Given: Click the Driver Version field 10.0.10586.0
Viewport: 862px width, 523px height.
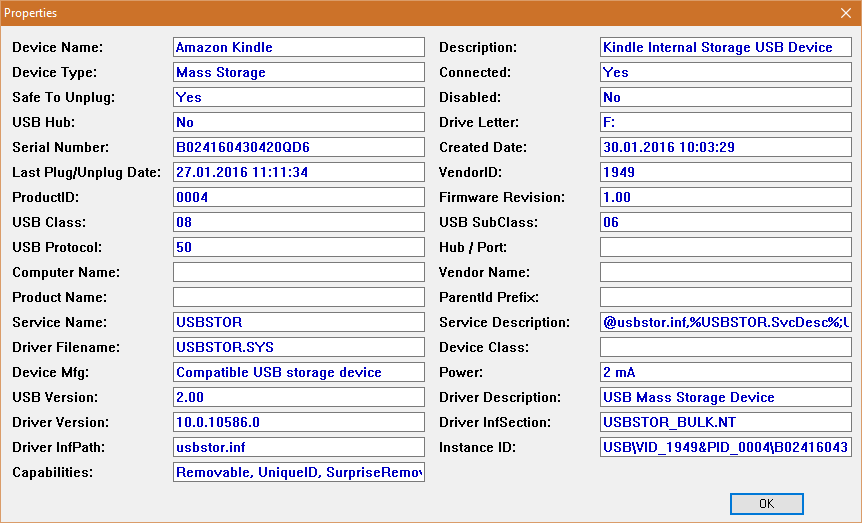Looking at the screenshot, I should [299, 422].
